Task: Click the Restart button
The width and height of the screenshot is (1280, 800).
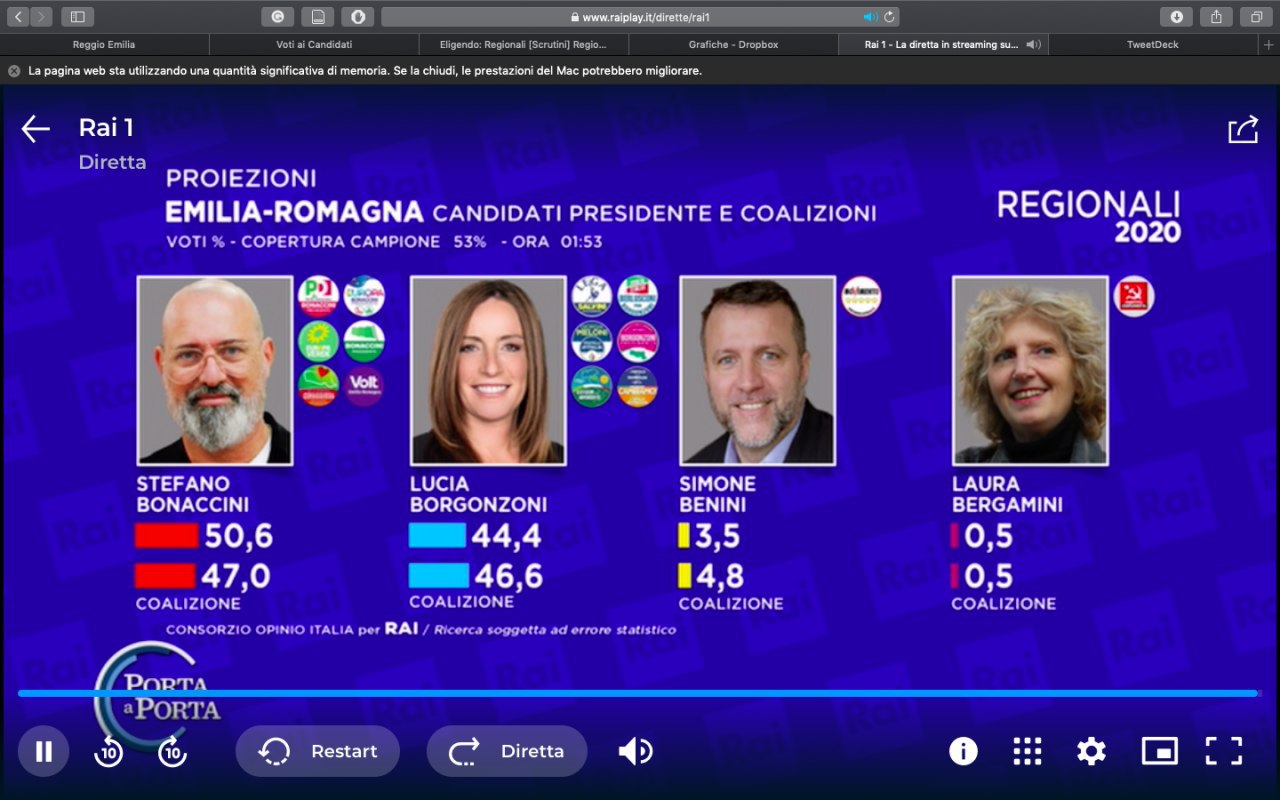Action: 318,751
